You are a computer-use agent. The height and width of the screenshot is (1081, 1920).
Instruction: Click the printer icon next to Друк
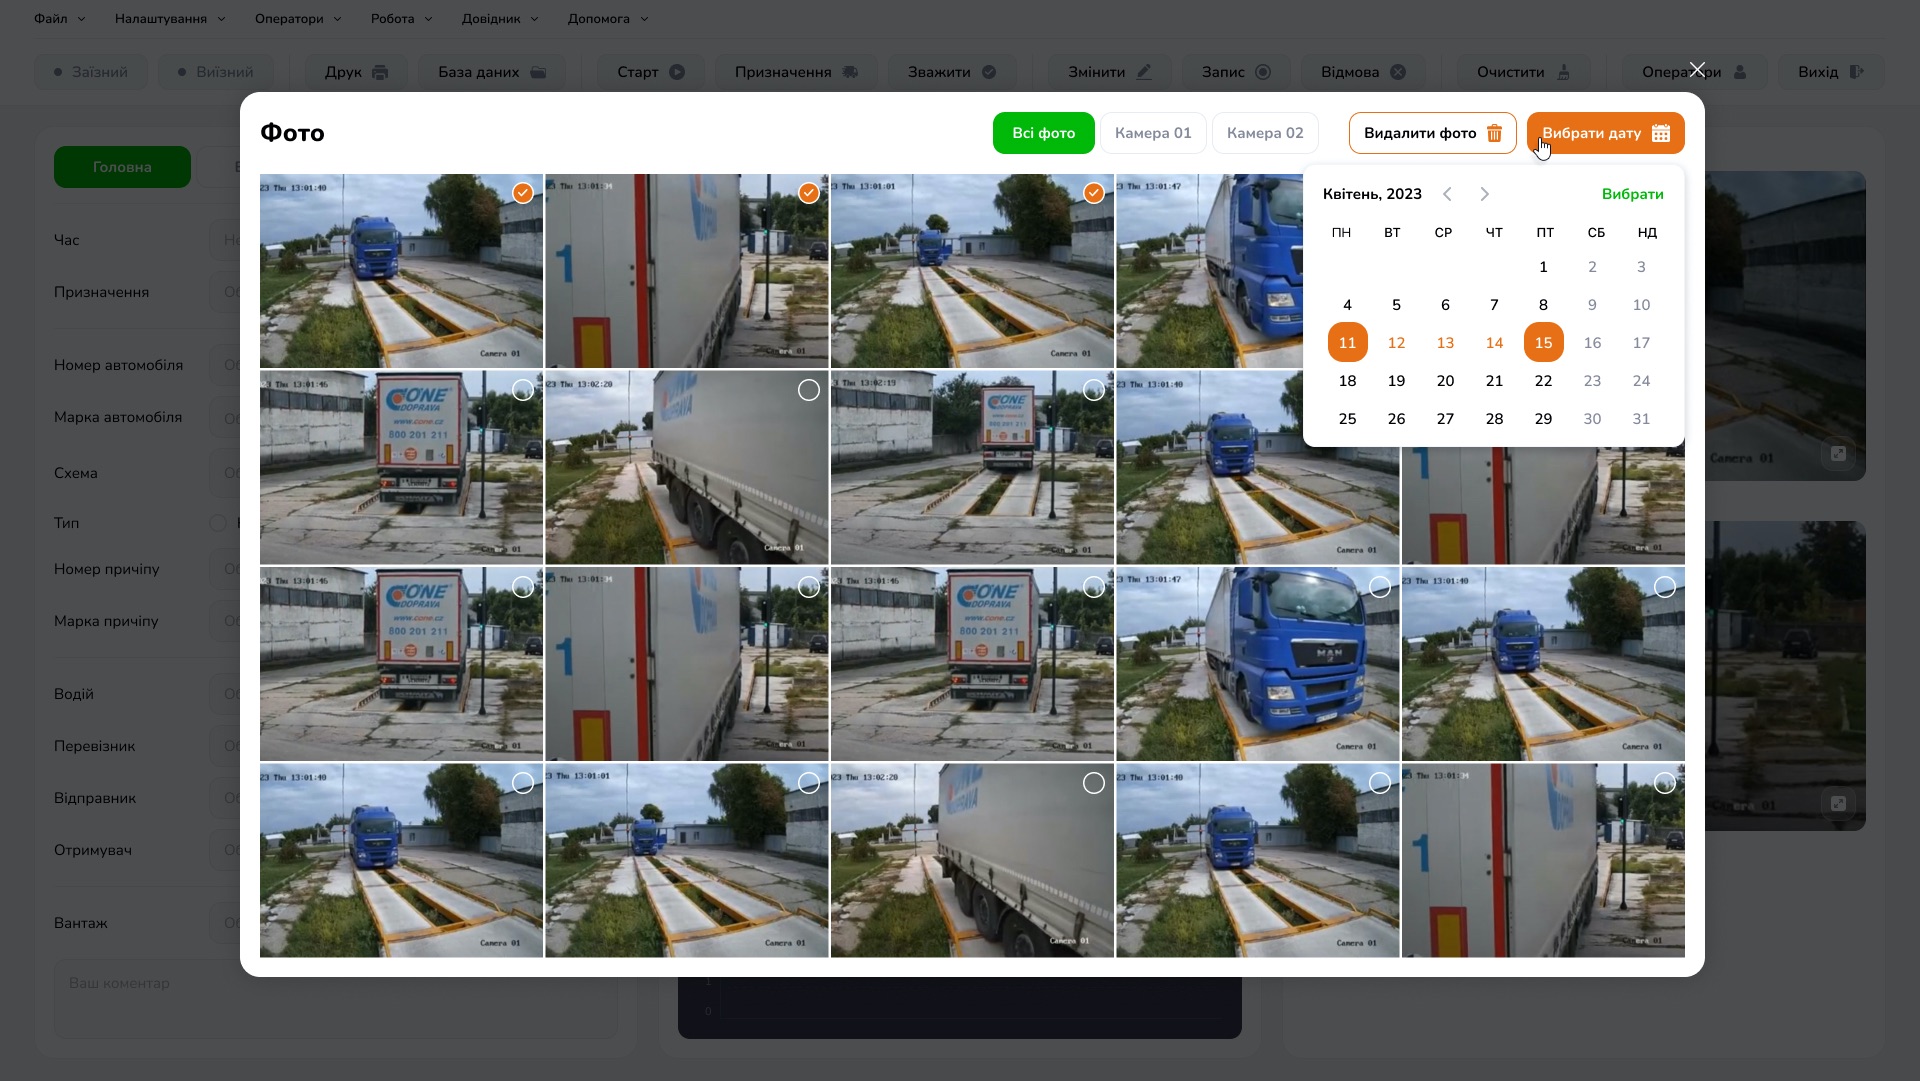coord(380,72)
